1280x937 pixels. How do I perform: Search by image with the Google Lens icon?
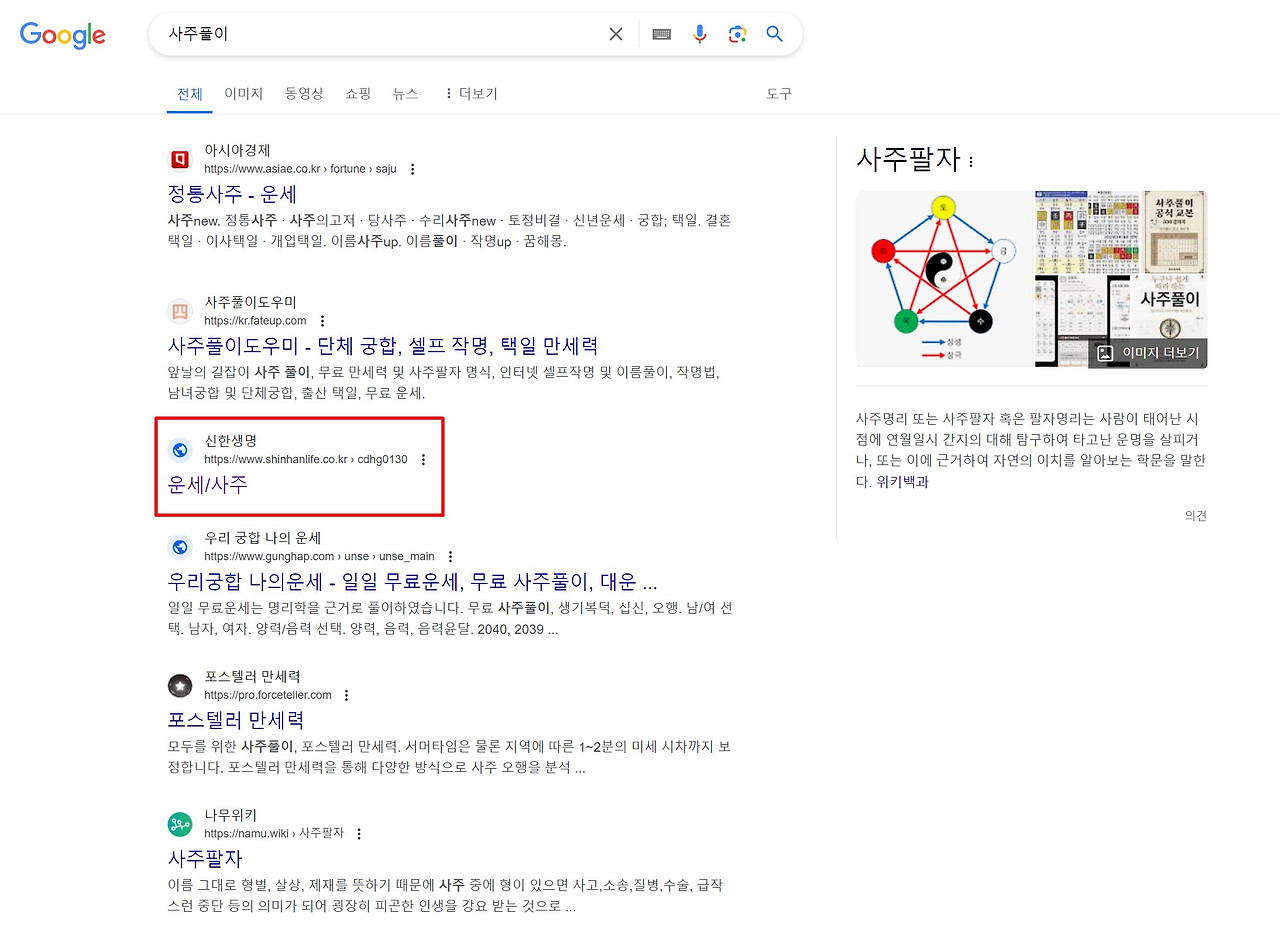[x=737, y=33]
